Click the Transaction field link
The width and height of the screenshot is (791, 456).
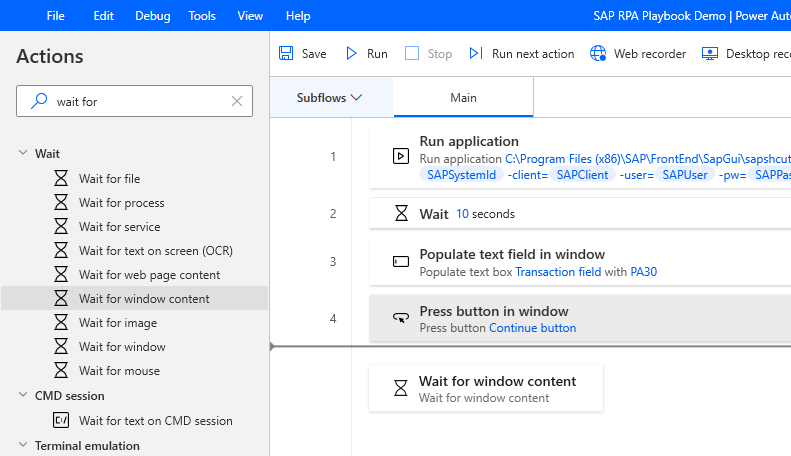point(558,272)
